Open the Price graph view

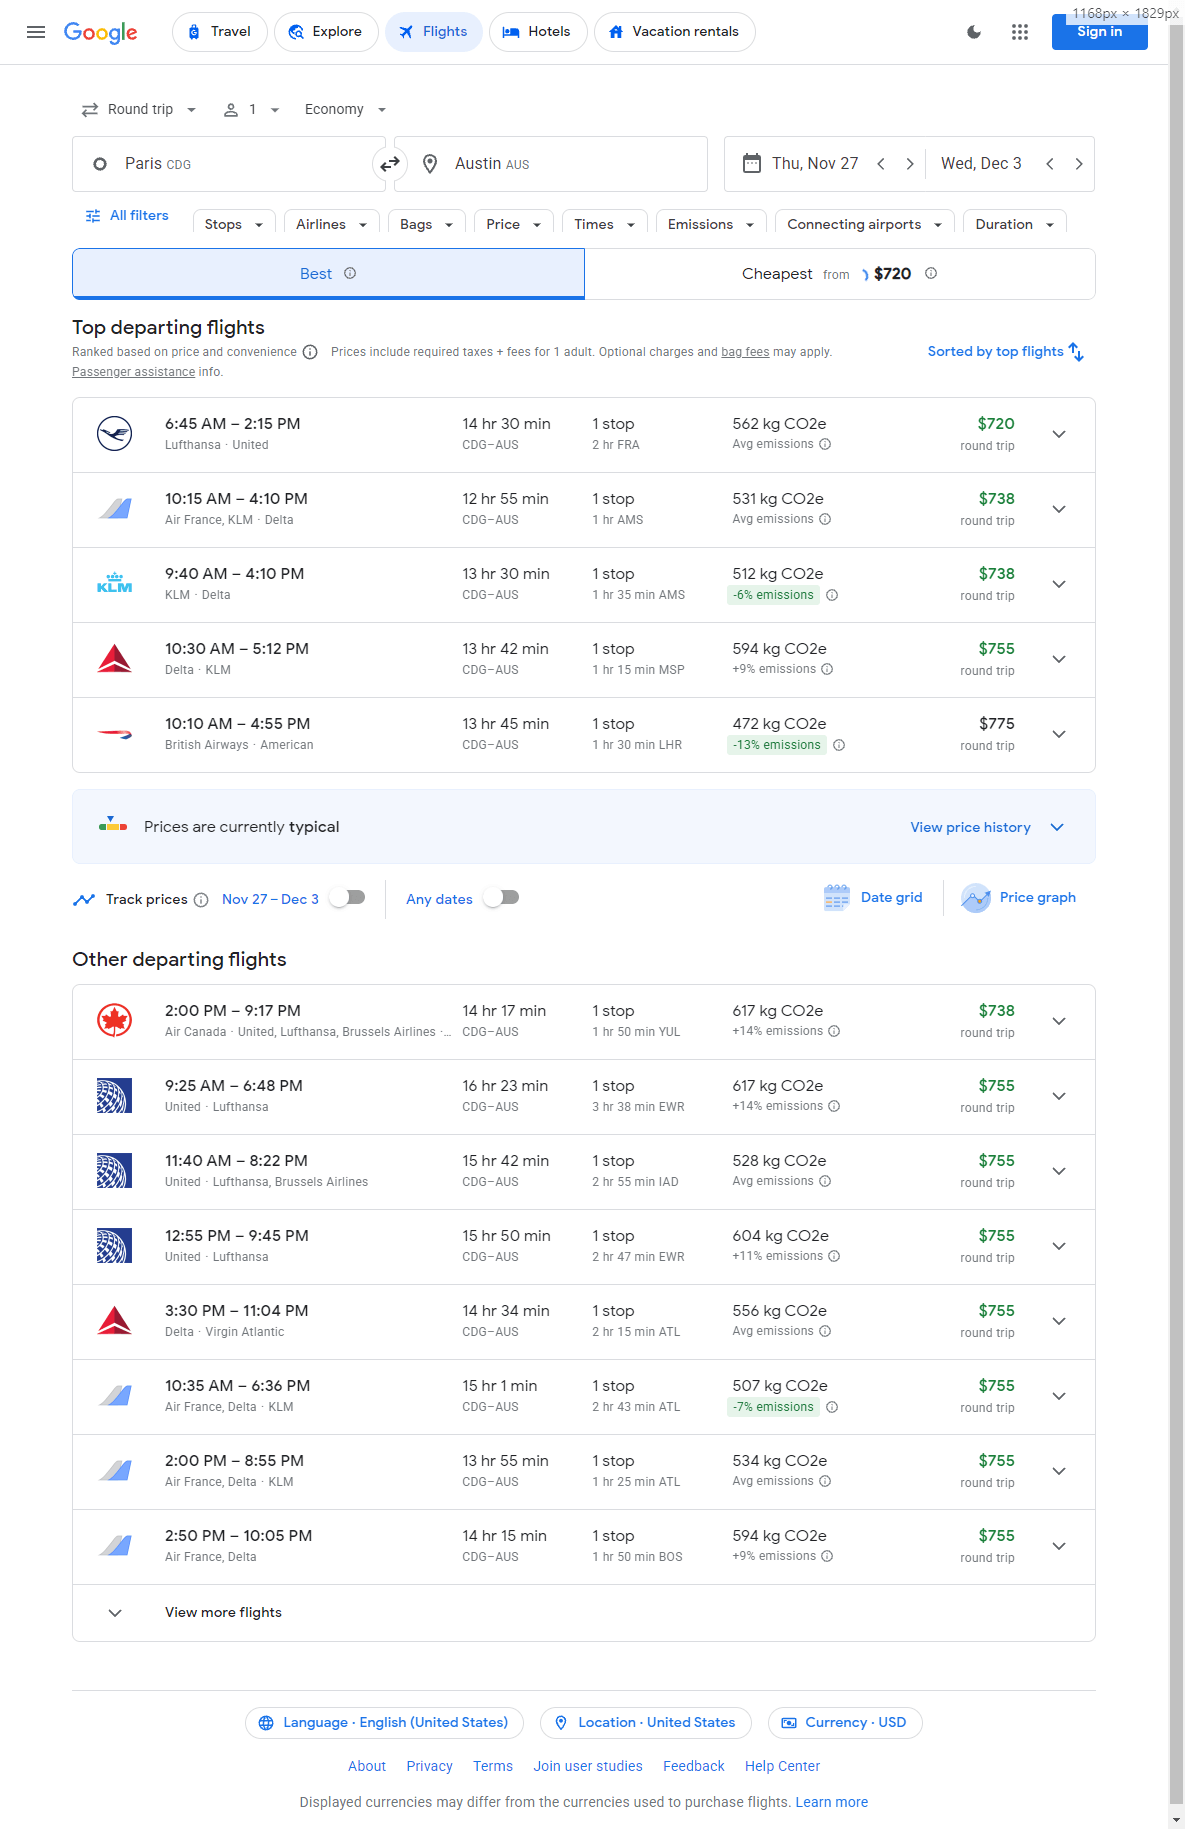(x=1019, y=898)
